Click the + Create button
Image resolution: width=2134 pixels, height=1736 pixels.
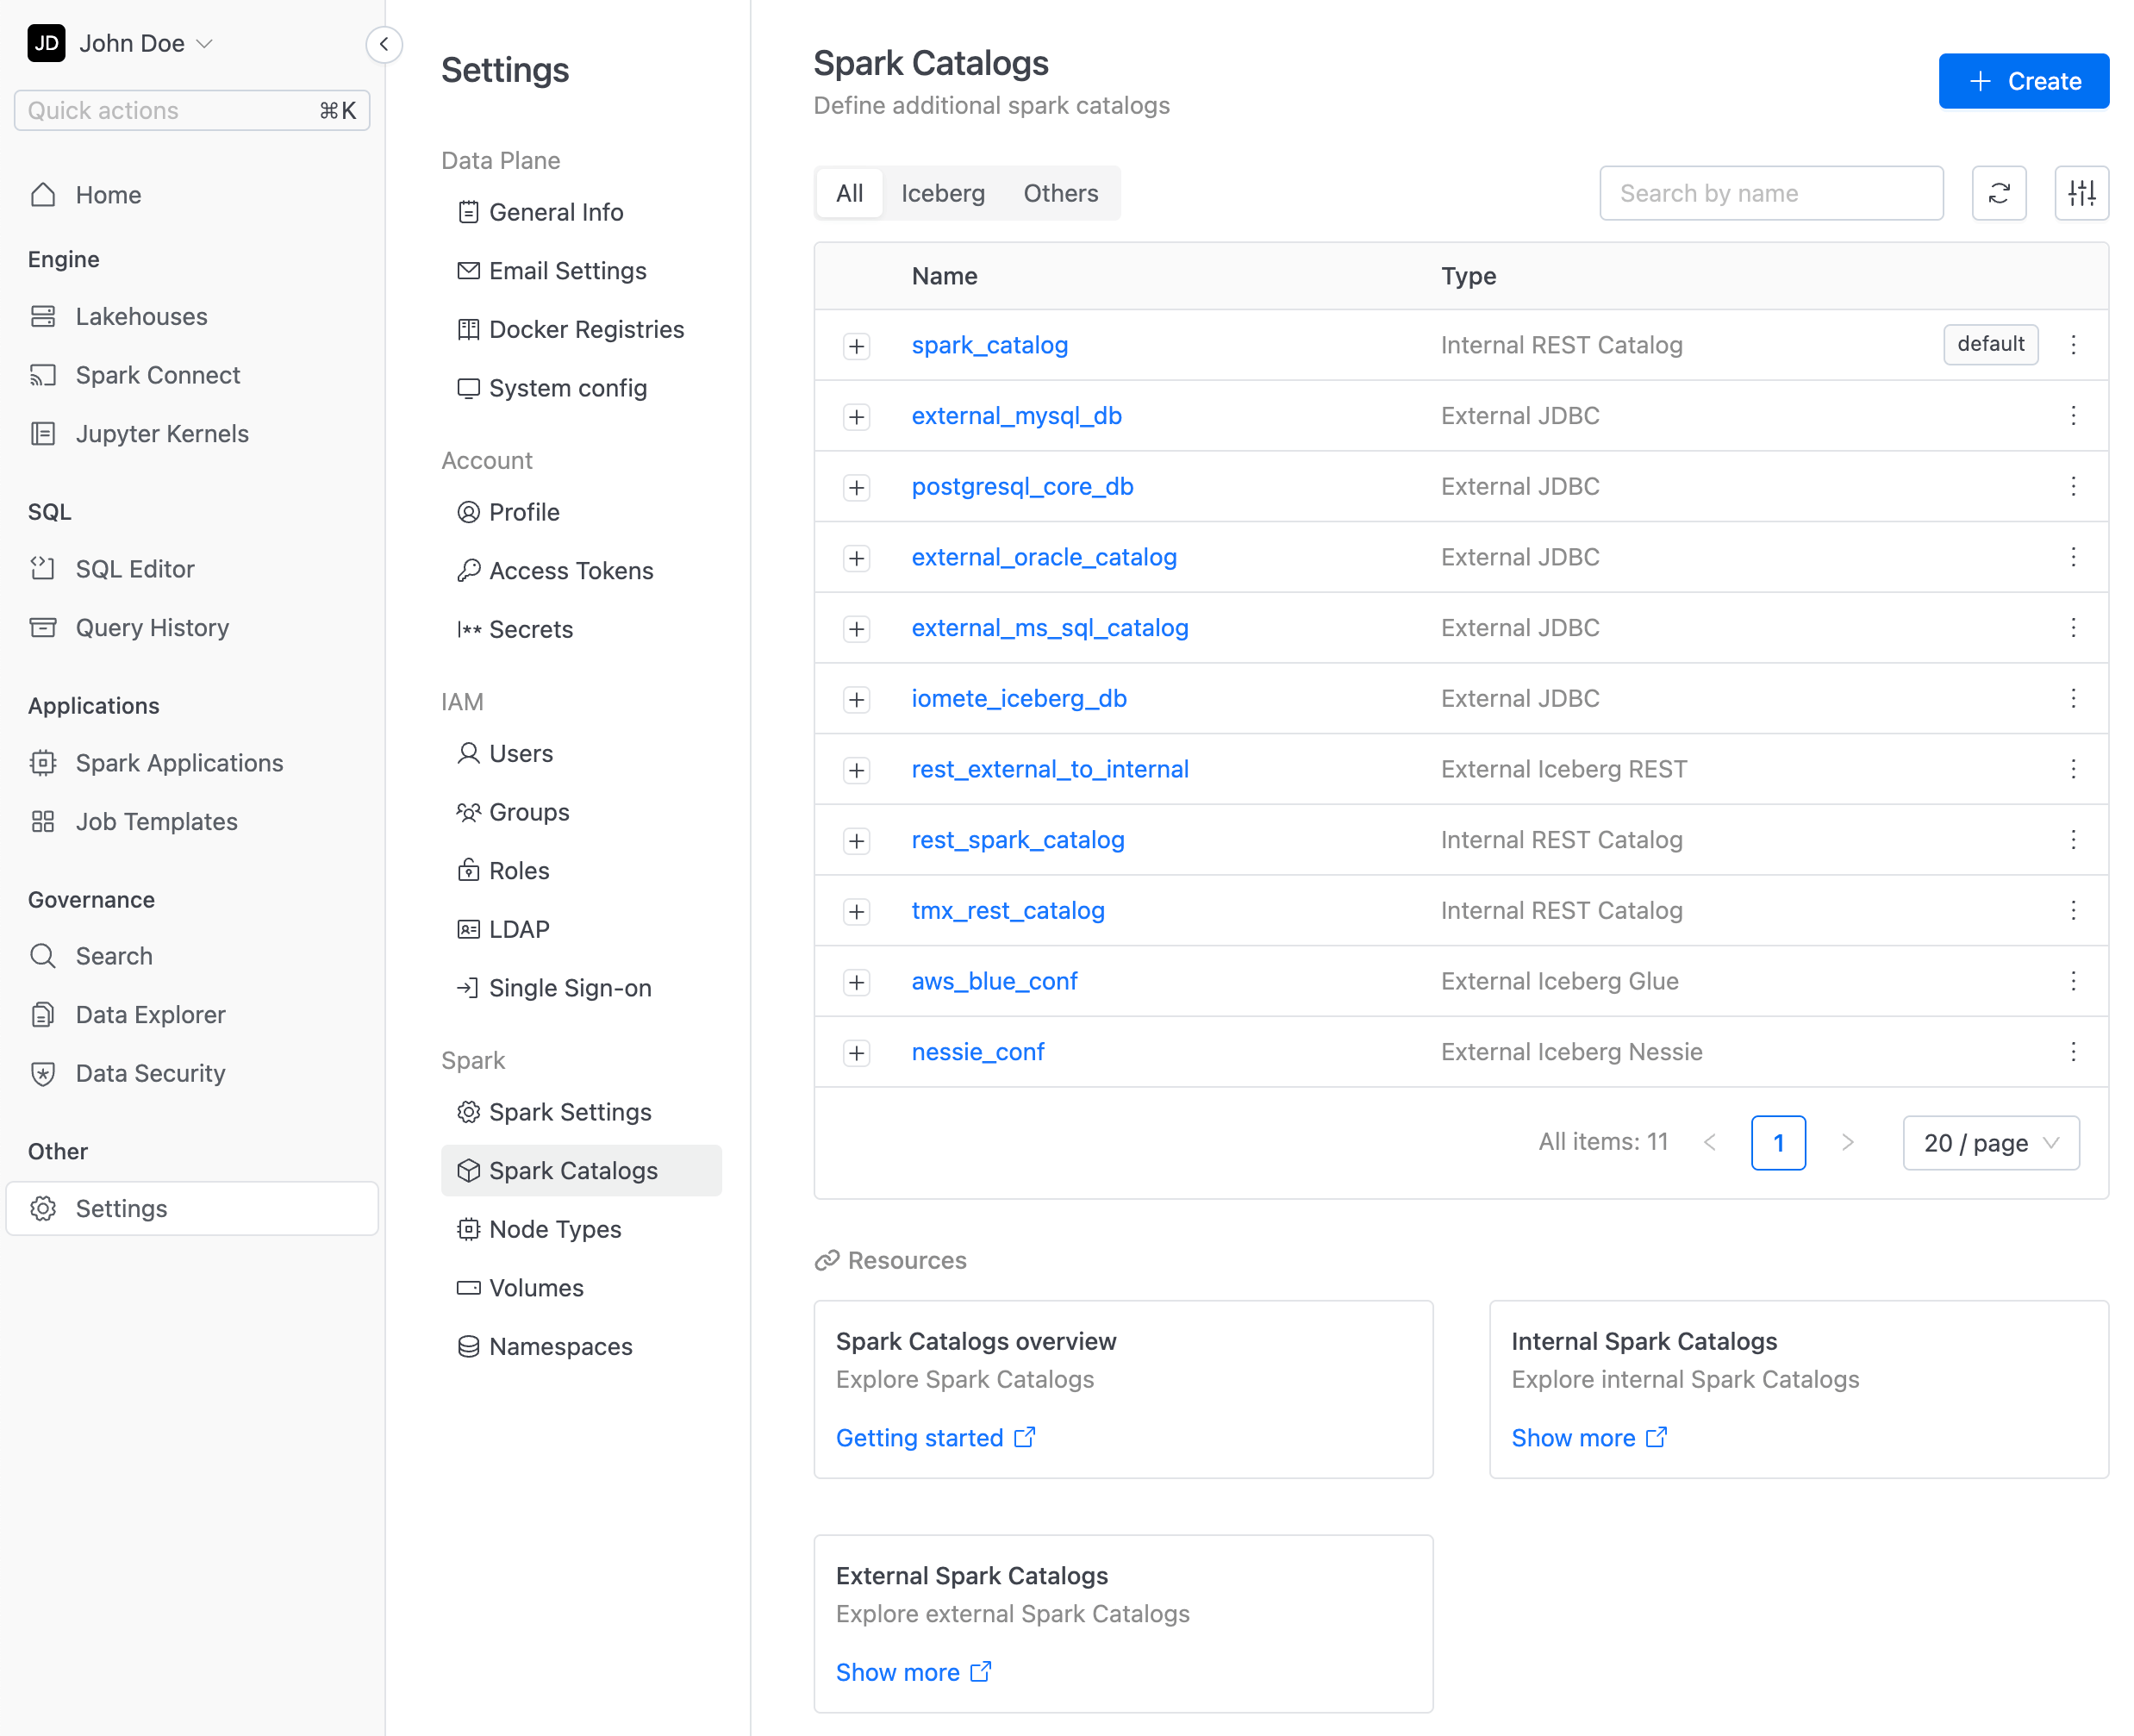[2025, 79]
